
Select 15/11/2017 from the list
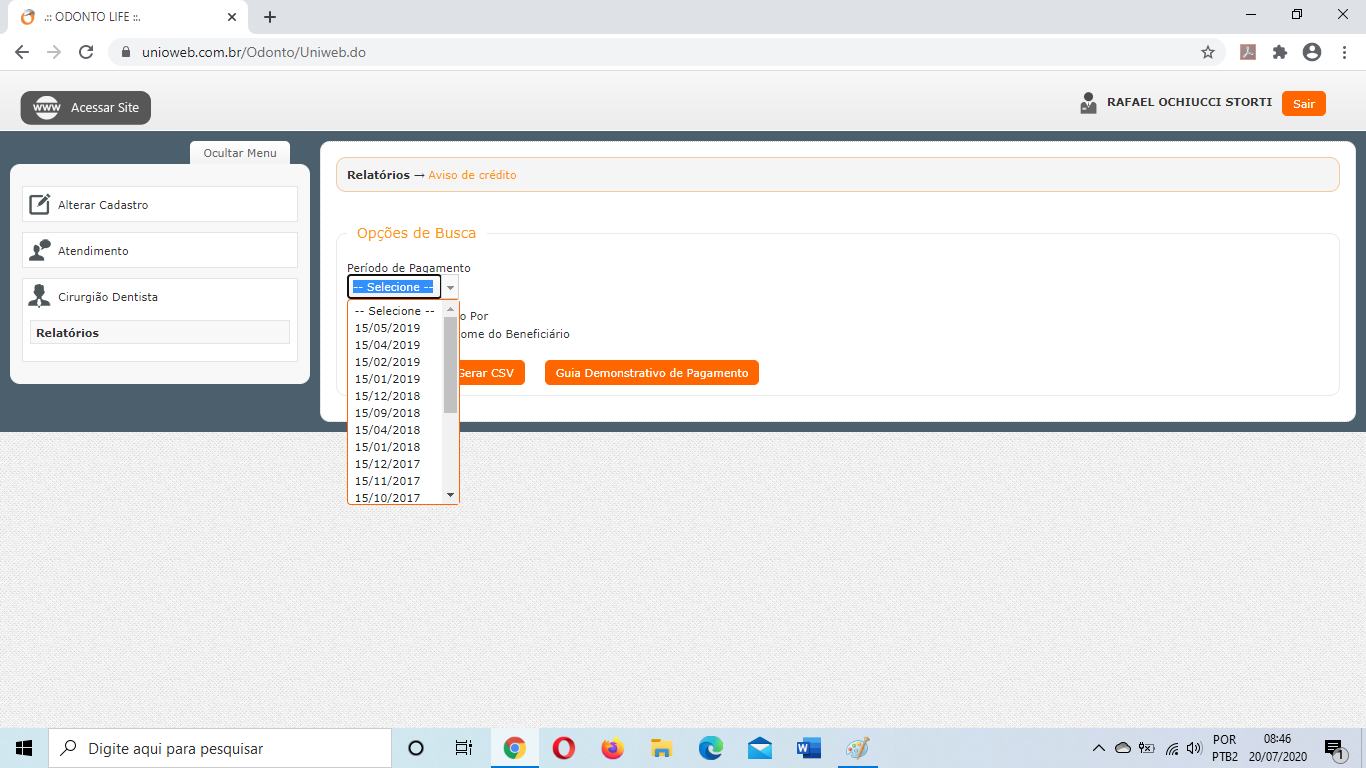tap(395, 481)
